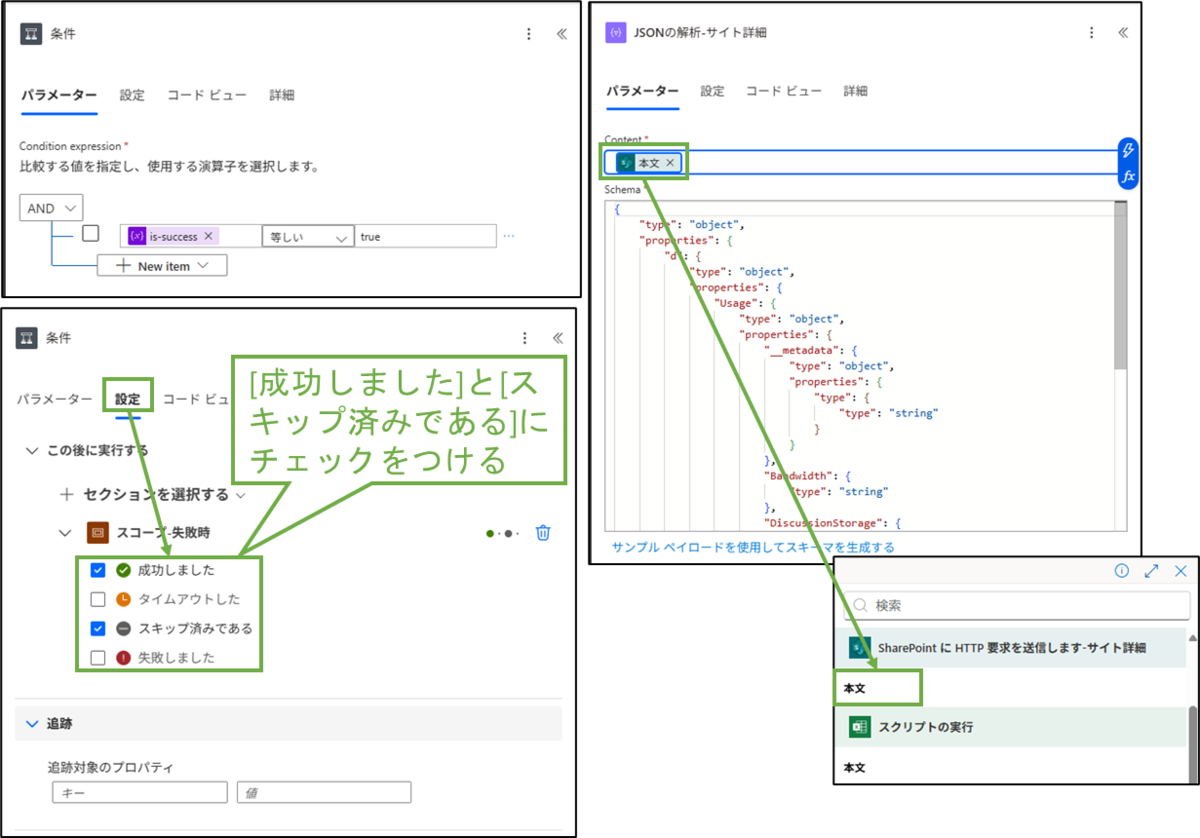Check the 失敗しました checkbox
This screenshot has height=838, width=1200.
[98, 657]
